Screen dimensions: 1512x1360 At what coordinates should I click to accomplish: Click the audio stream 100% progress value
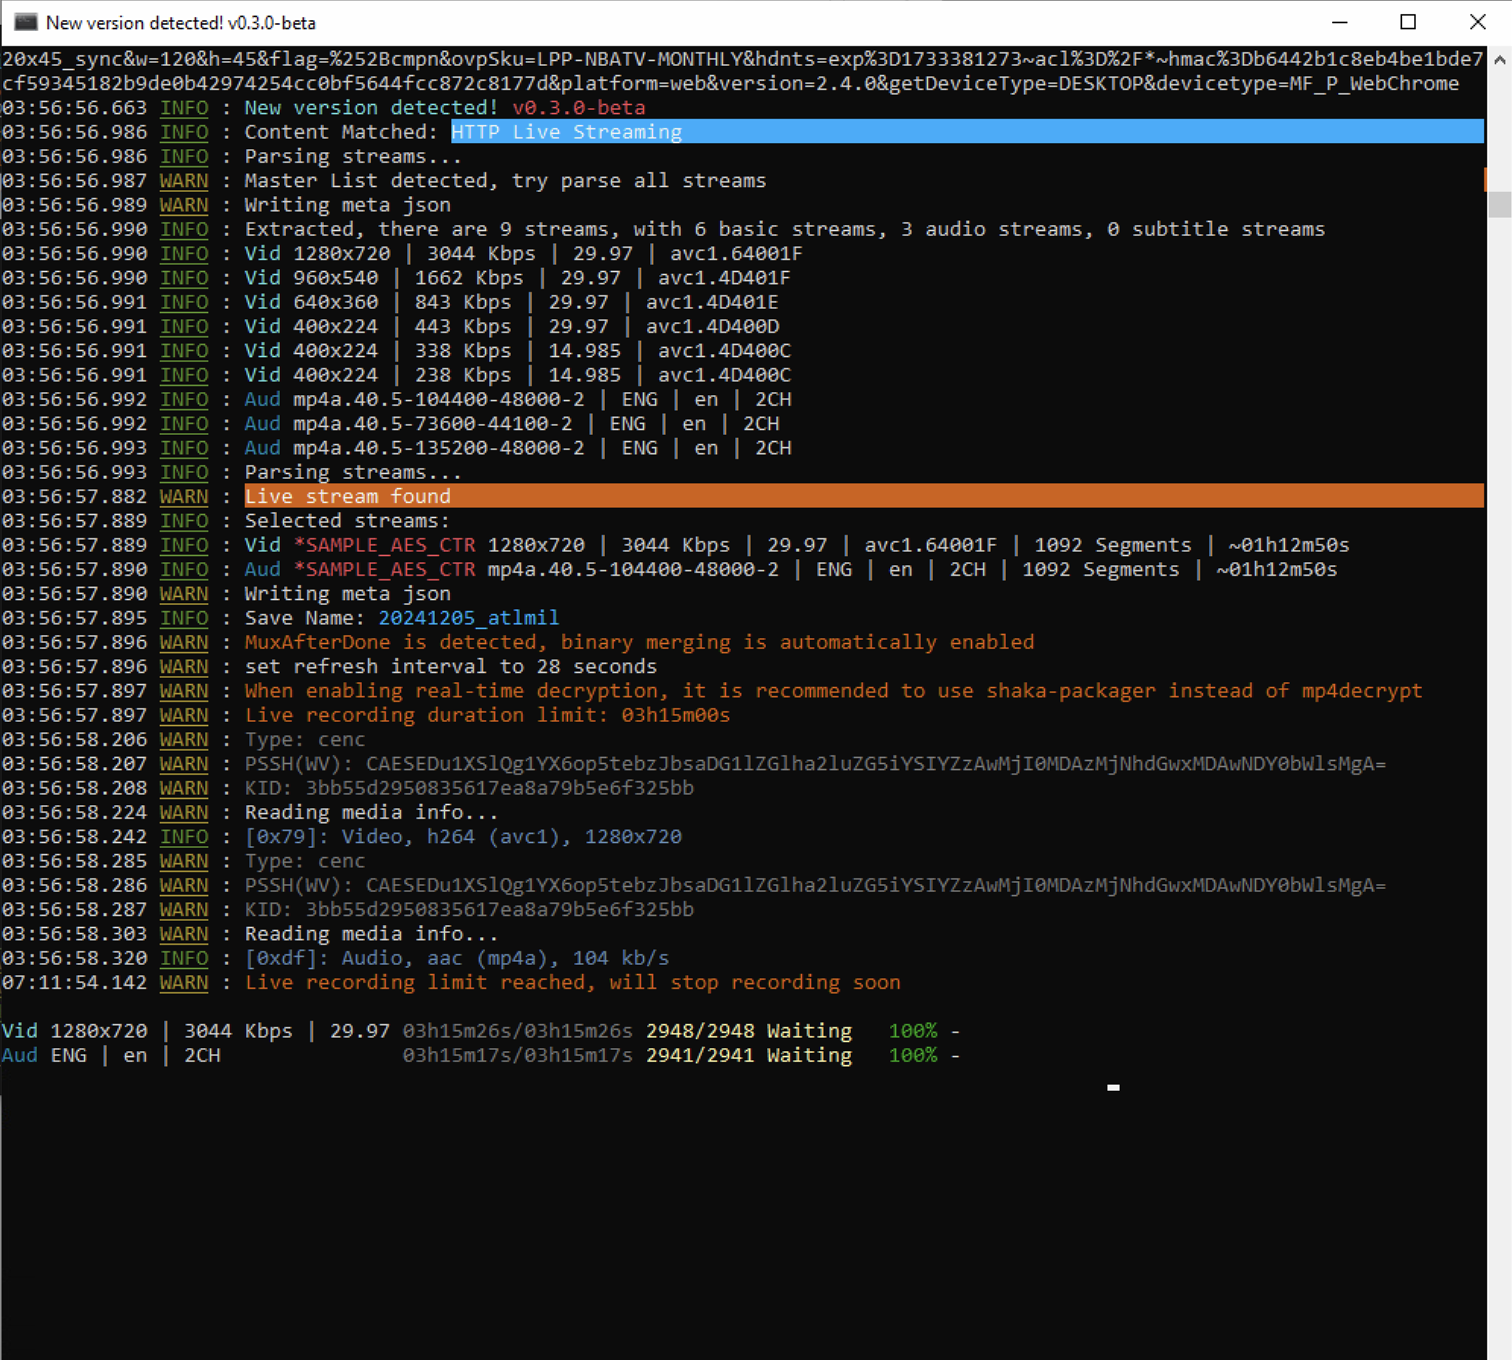click(x=912, y=1055)
